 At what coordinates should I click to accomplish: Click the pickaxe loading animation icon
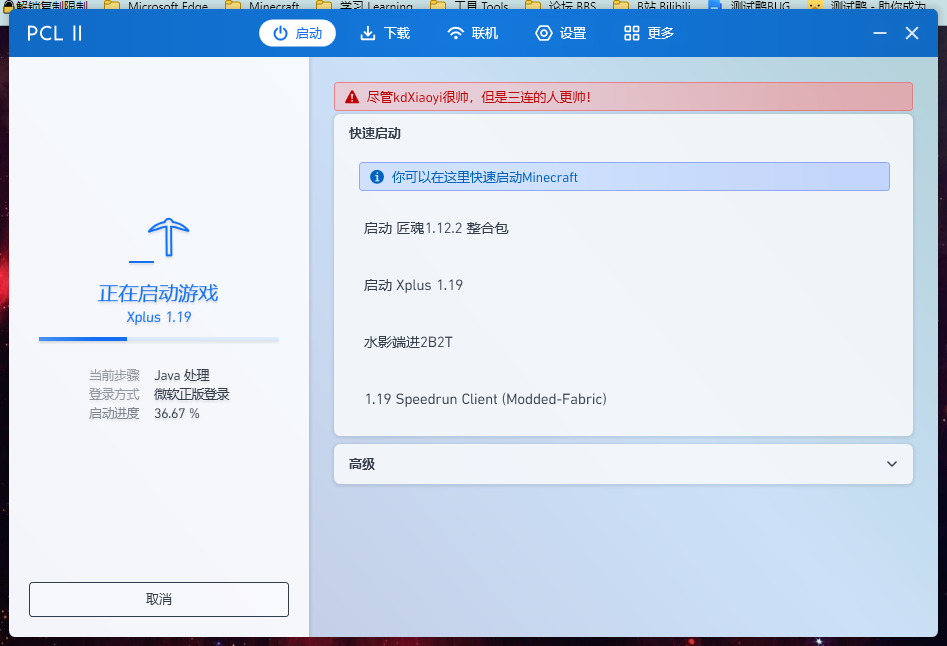pos(159,240)
